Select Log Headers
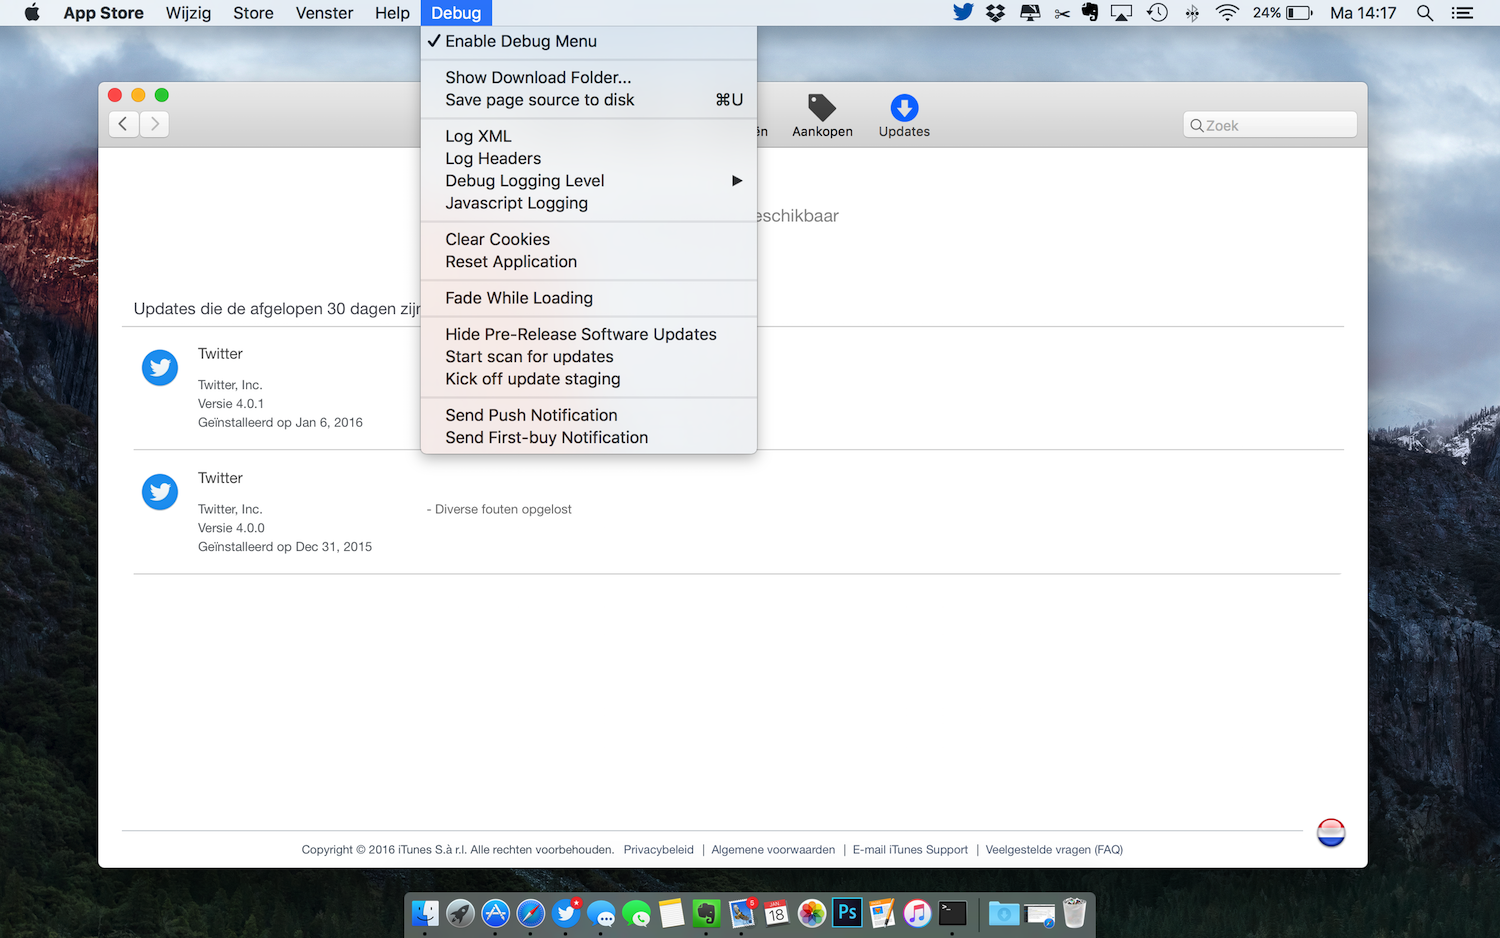Viewport: 1500px width, 938px height. click(589, 158)
